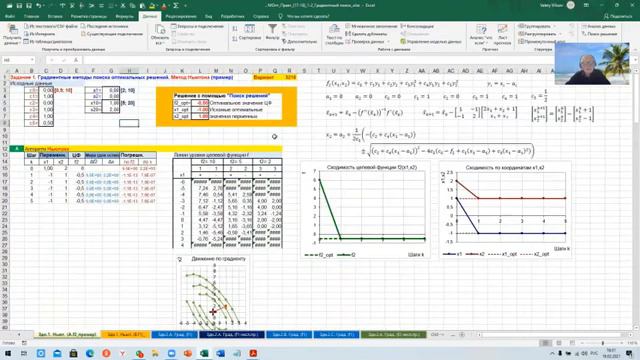The width and height of the screenshot is (640, 360).
Task: Switch to Formulas (Формулы) ribbon tab
Action: (124, 16)
